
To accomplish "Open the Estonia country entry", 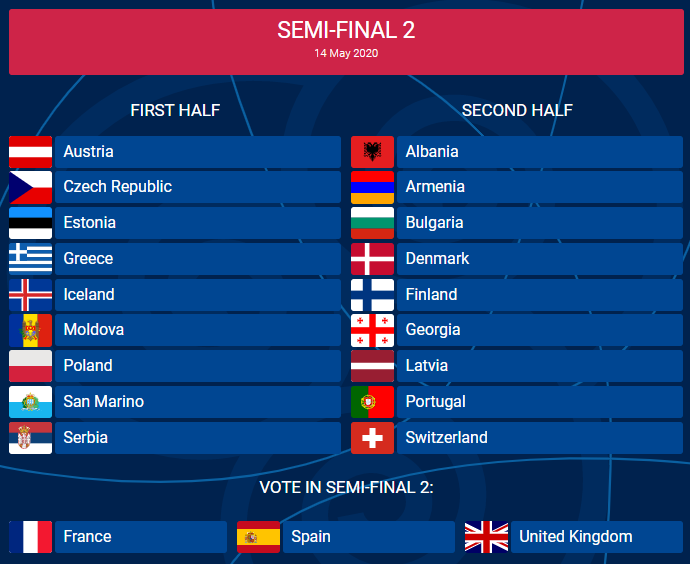I will tap(197, 223).
